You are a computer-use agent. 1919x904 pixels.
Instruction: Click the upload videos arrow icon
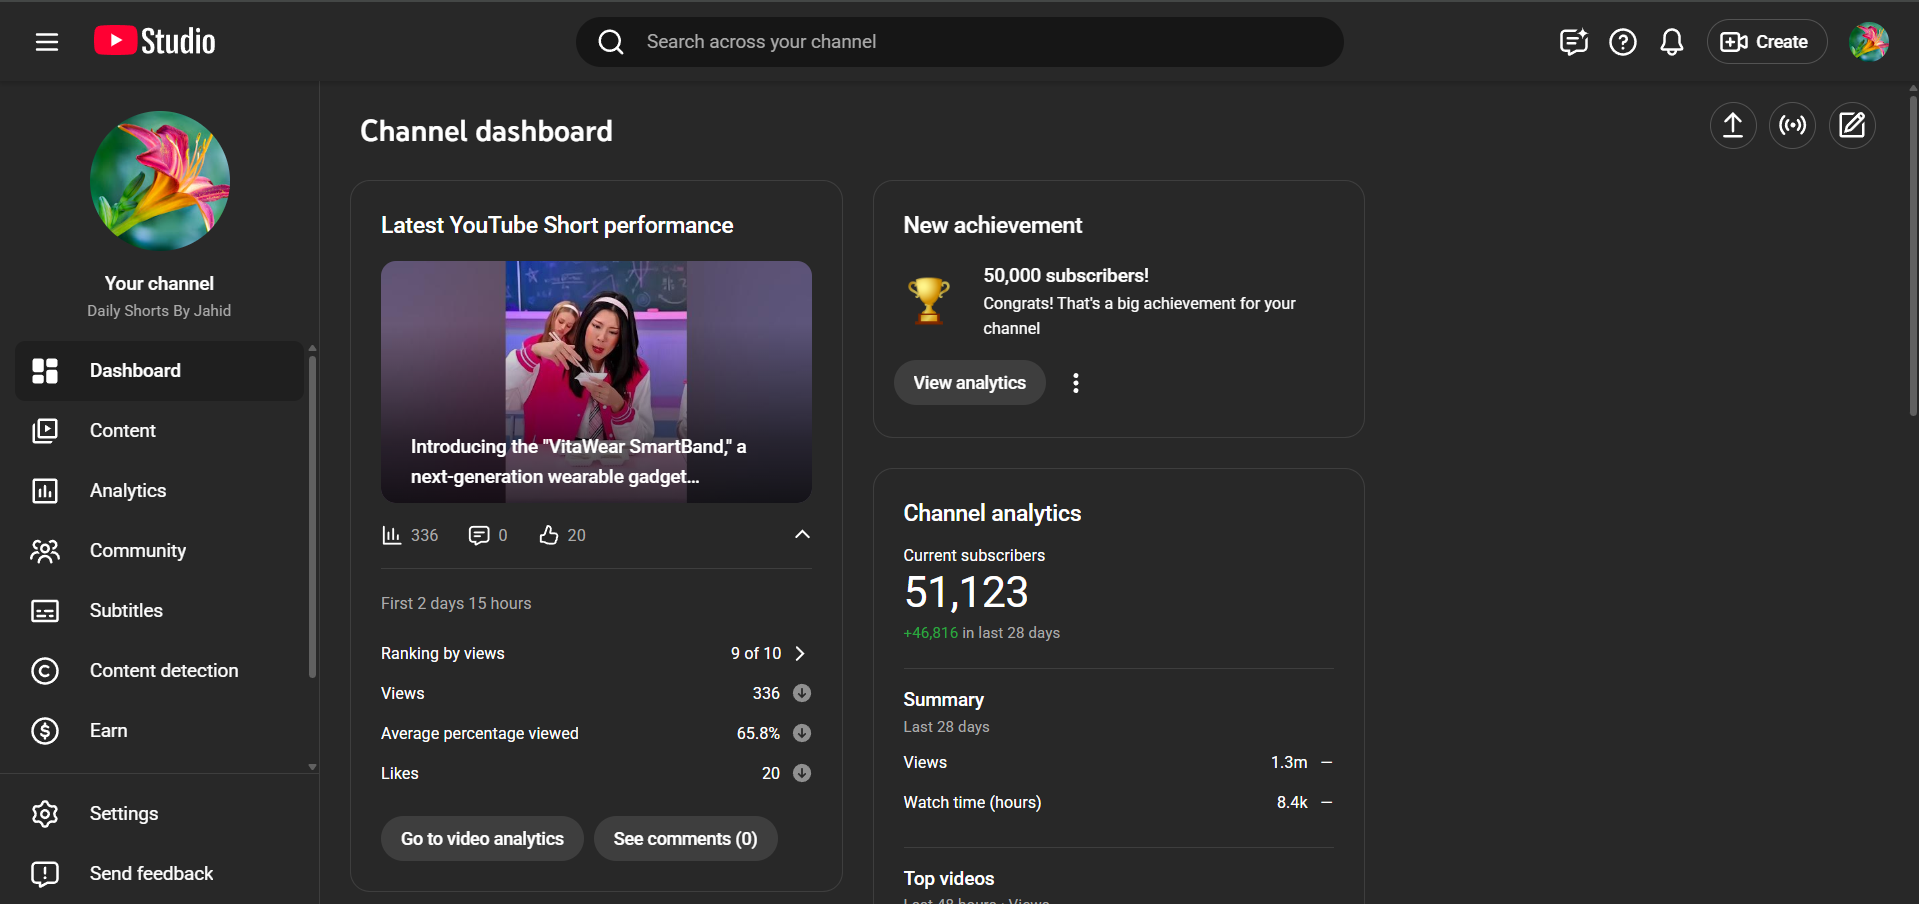pos(1732,126)
